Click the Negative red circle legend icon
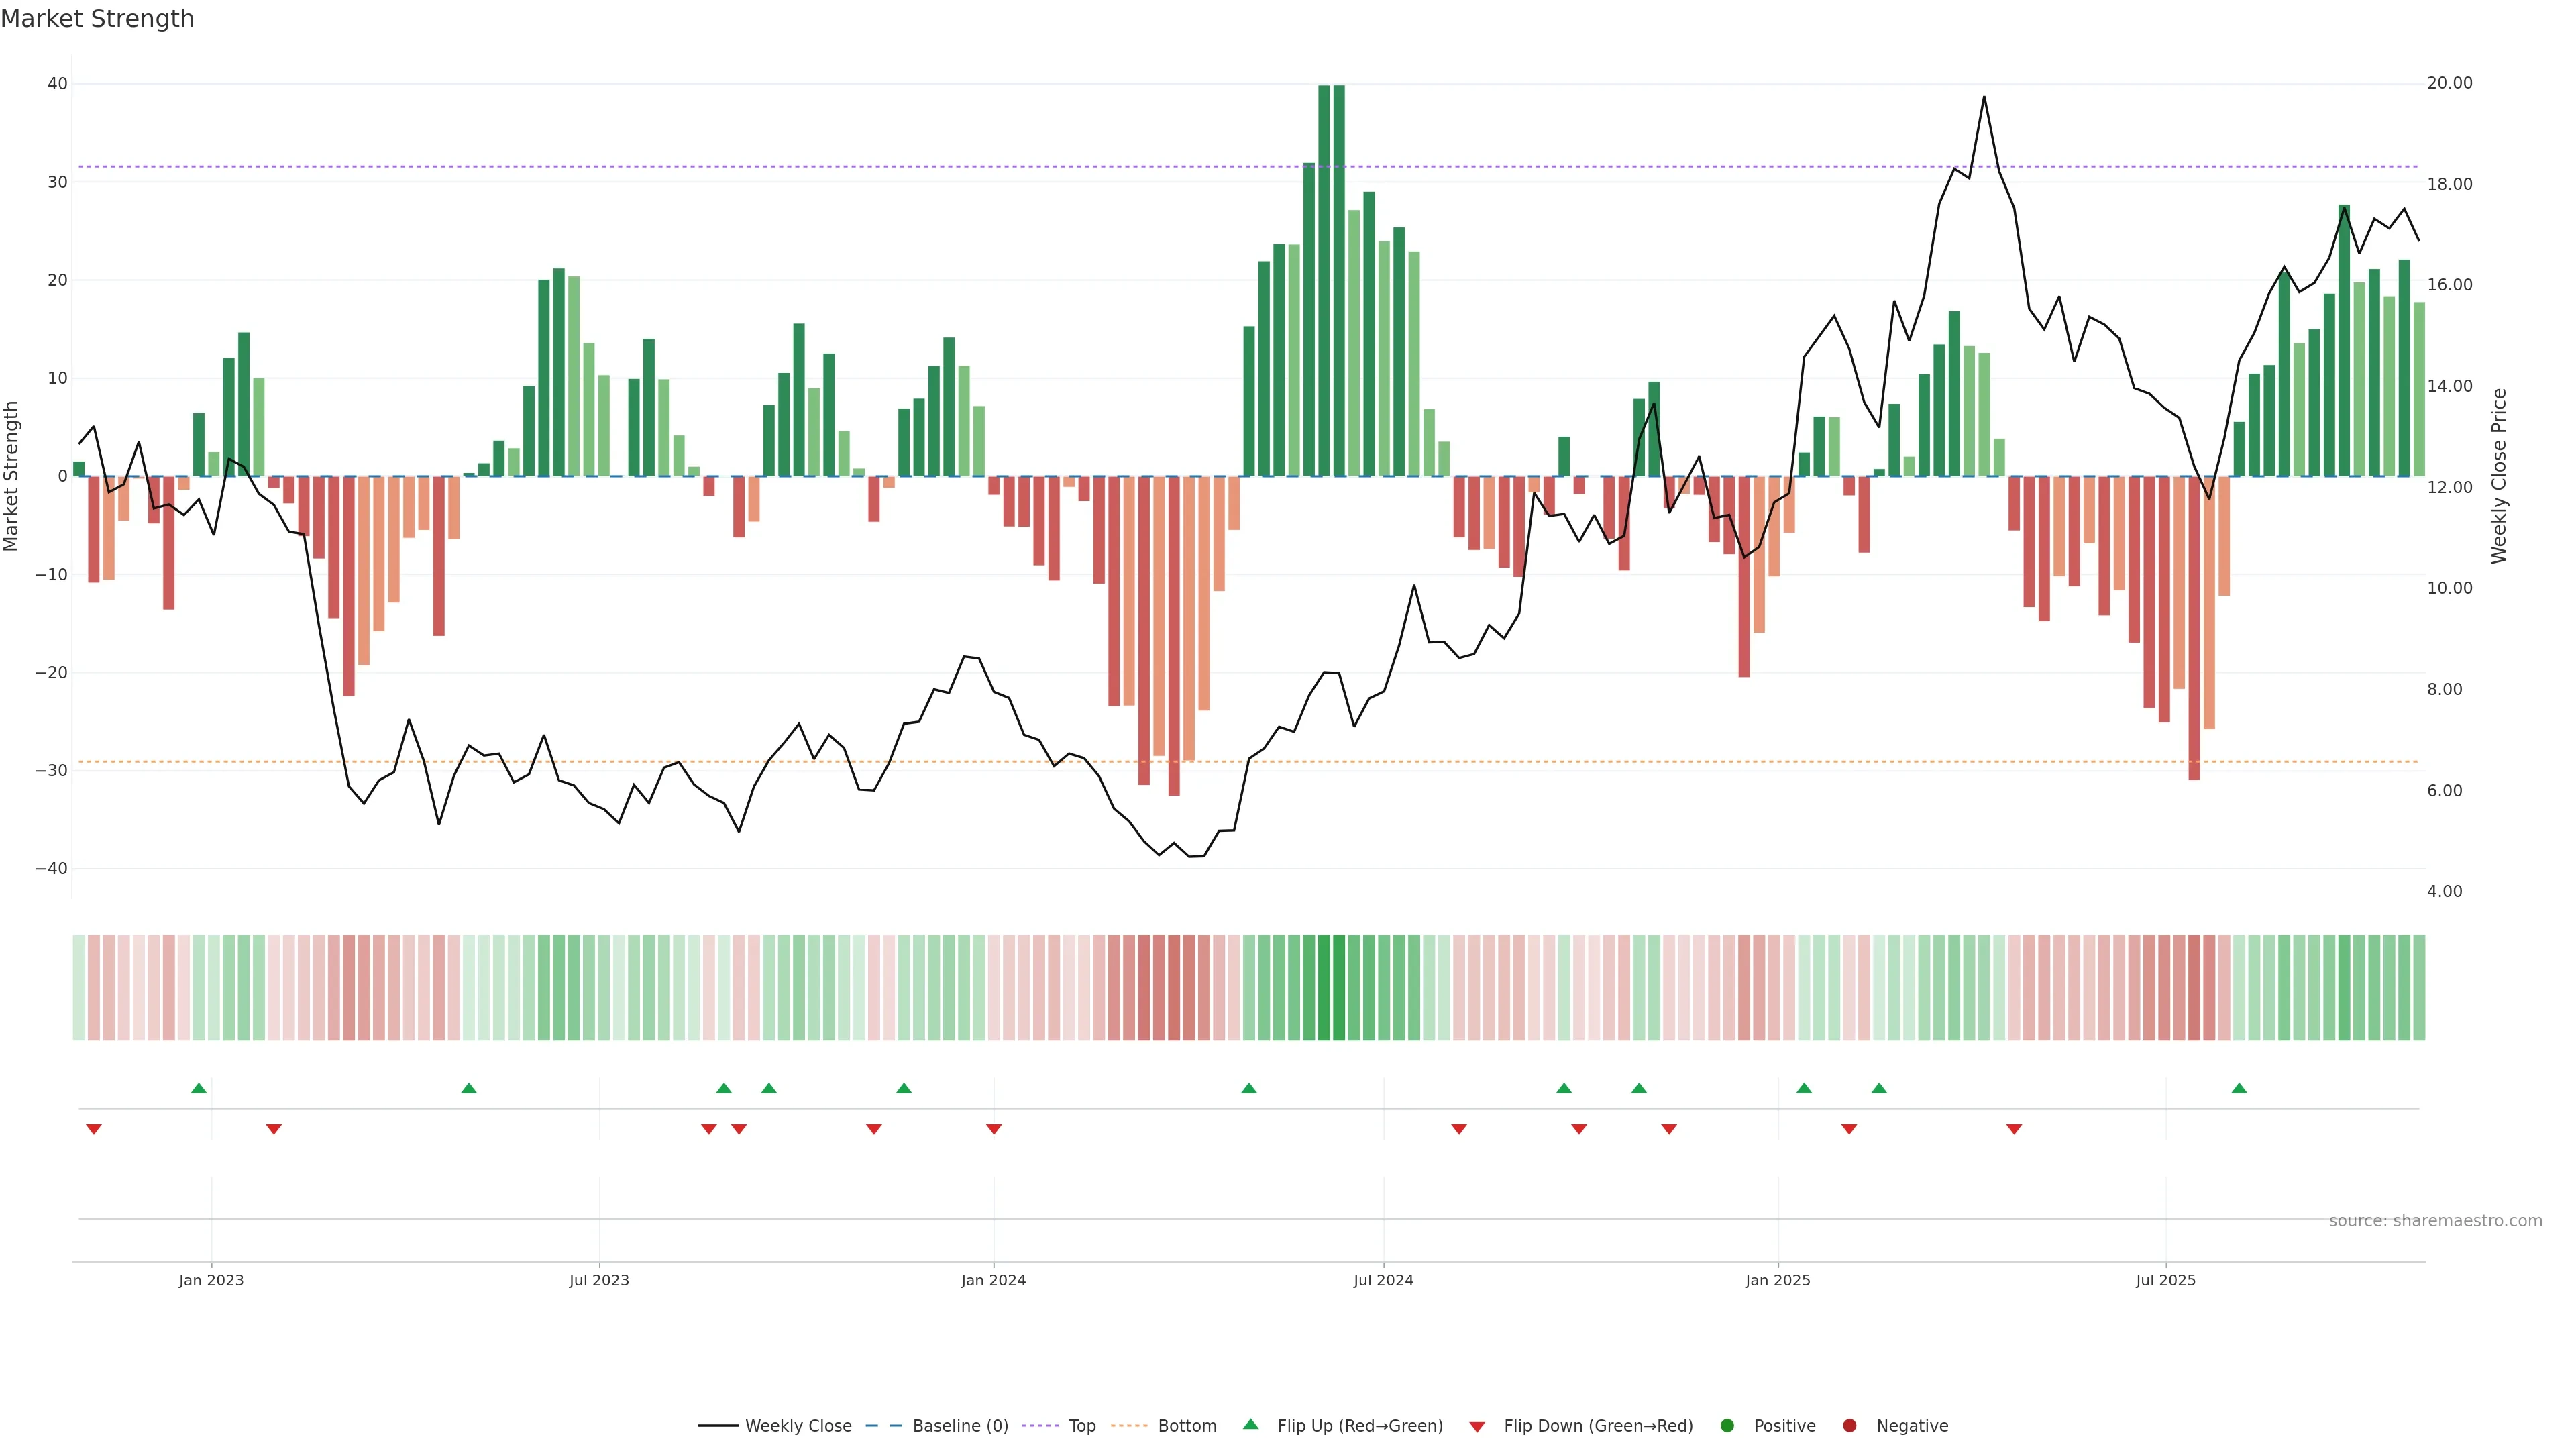 pyautogui.click(x=1849, y=1426)
